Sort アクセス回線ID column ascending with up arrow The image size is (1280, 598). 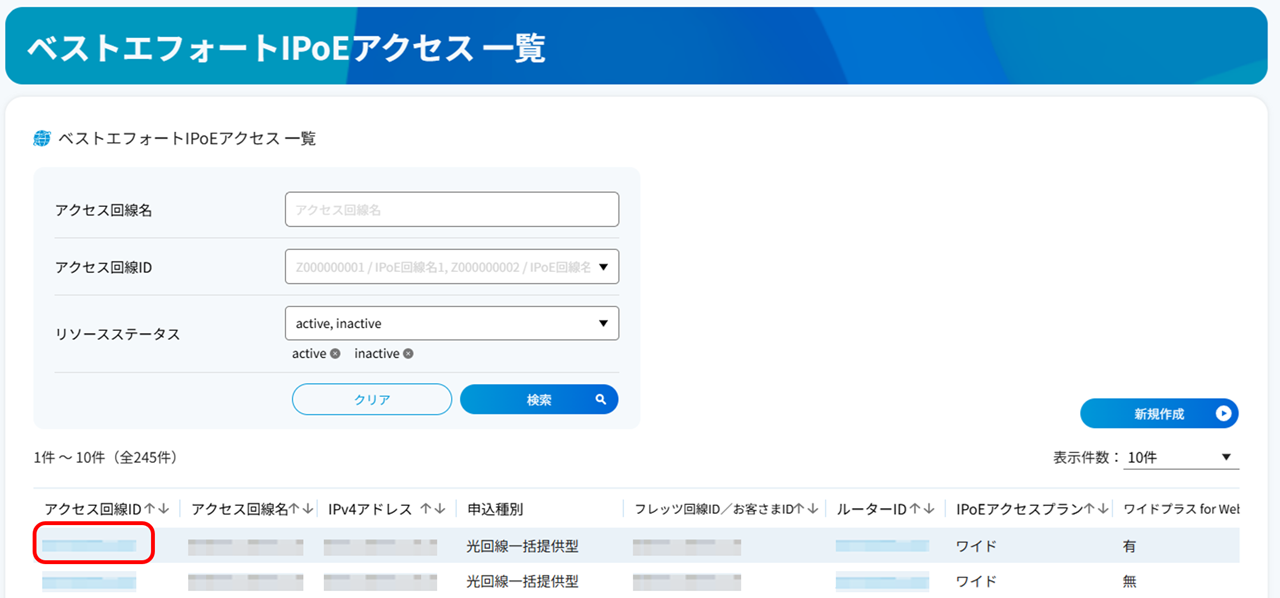149,509
